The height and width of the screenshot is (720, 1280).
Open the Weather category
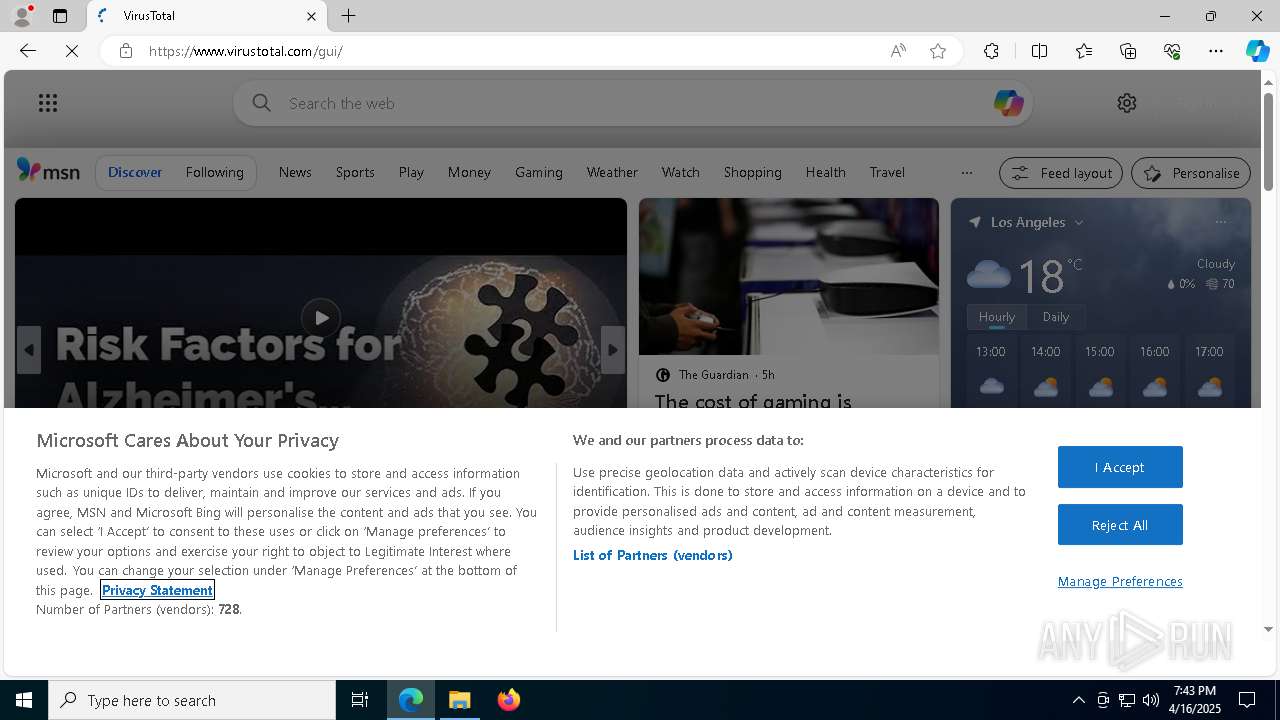(612, 172)
